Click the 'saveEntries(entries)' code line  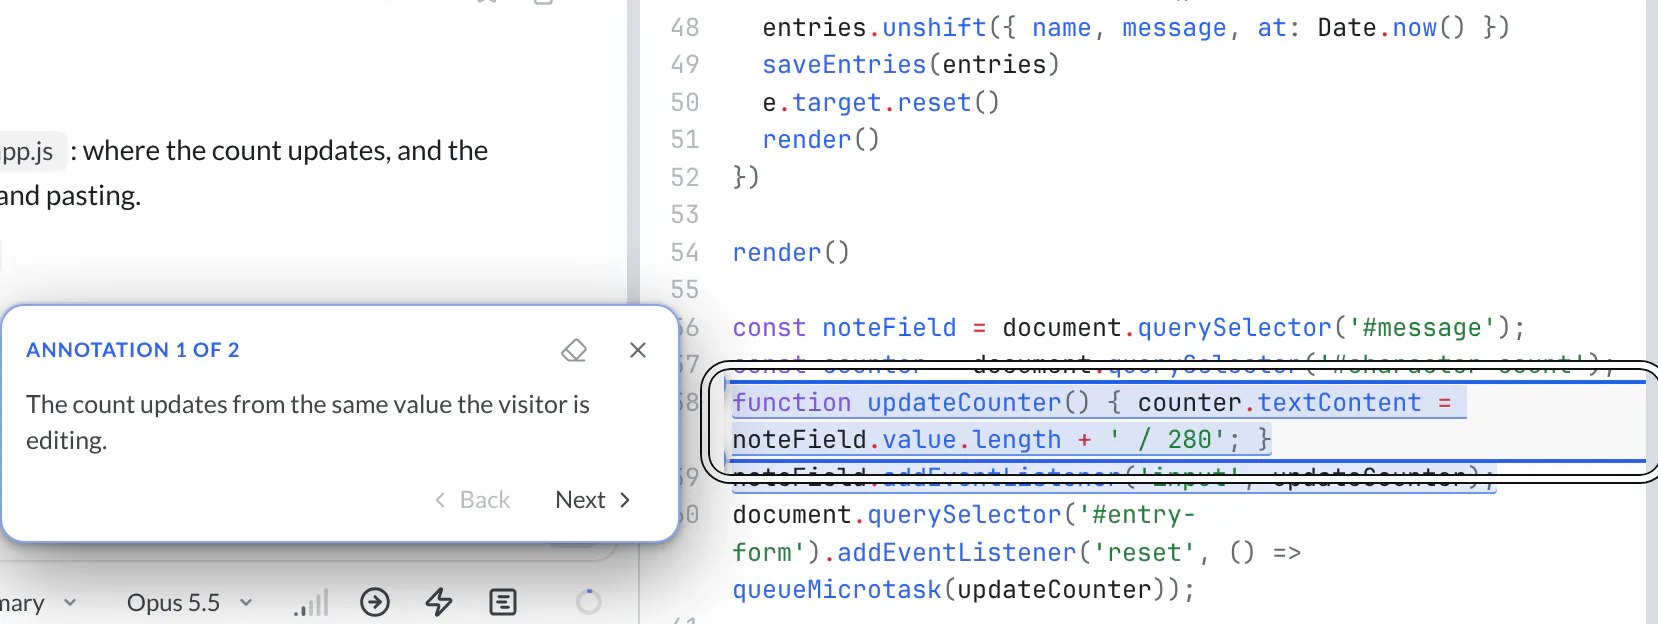click(x=911, y=65)
